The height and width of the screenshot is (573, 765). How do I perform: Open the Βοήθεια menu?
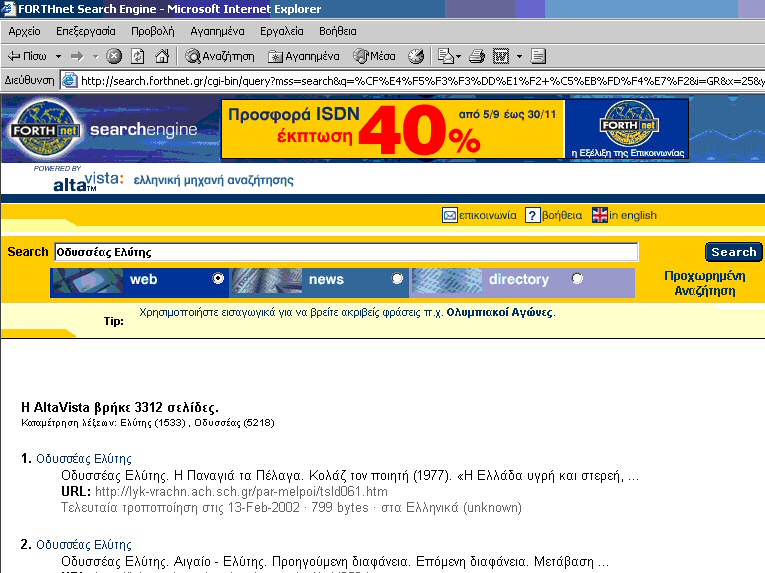338,31
